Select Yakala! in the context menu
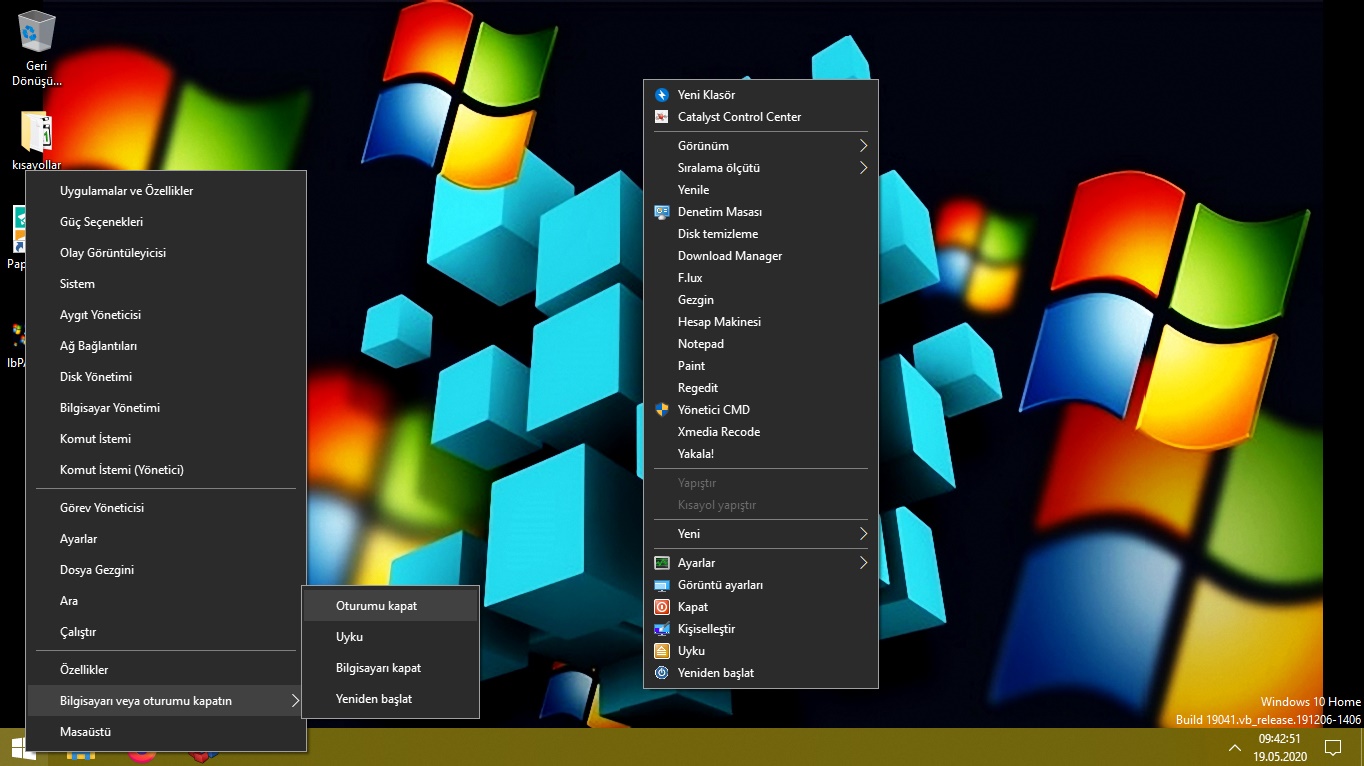Image resolution: width=1364 pixels, height=766 pixels. [761, 454]
